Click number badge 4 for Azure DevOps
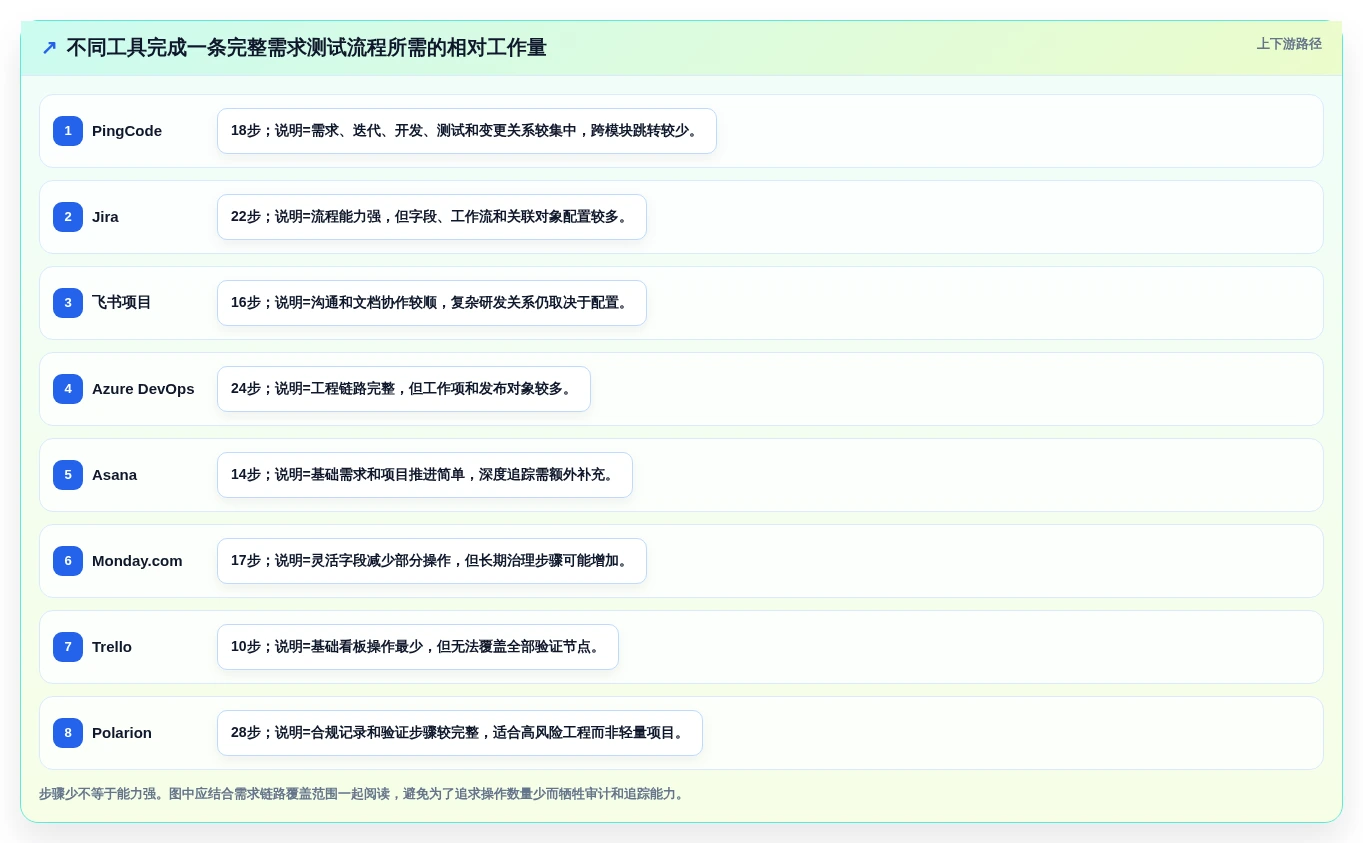1363x843 pixels. click(68, 389)
